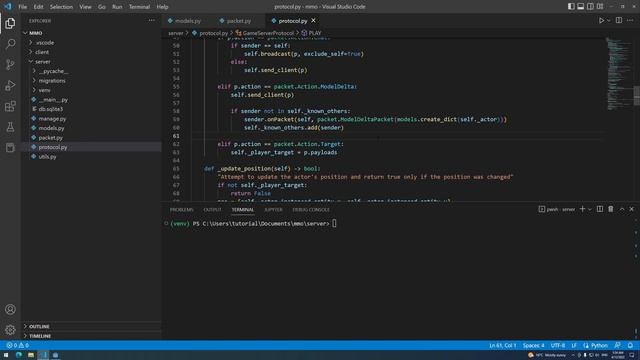The height and width of the screenshot is (360, 640).
Task: Maximize the terminal panel size
Action: (622, 209)
